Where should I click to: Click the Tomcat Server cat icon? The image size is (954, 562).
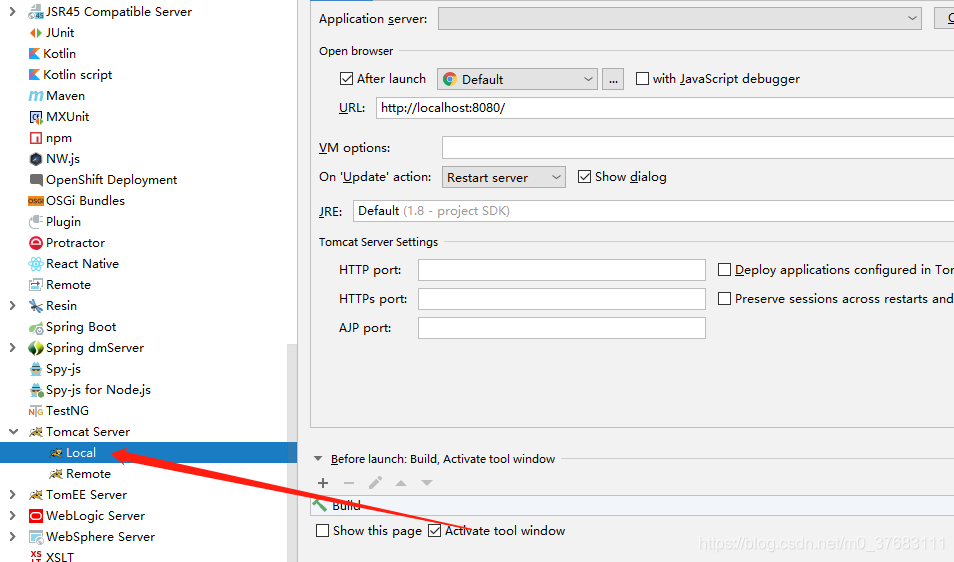coord(36,432)
